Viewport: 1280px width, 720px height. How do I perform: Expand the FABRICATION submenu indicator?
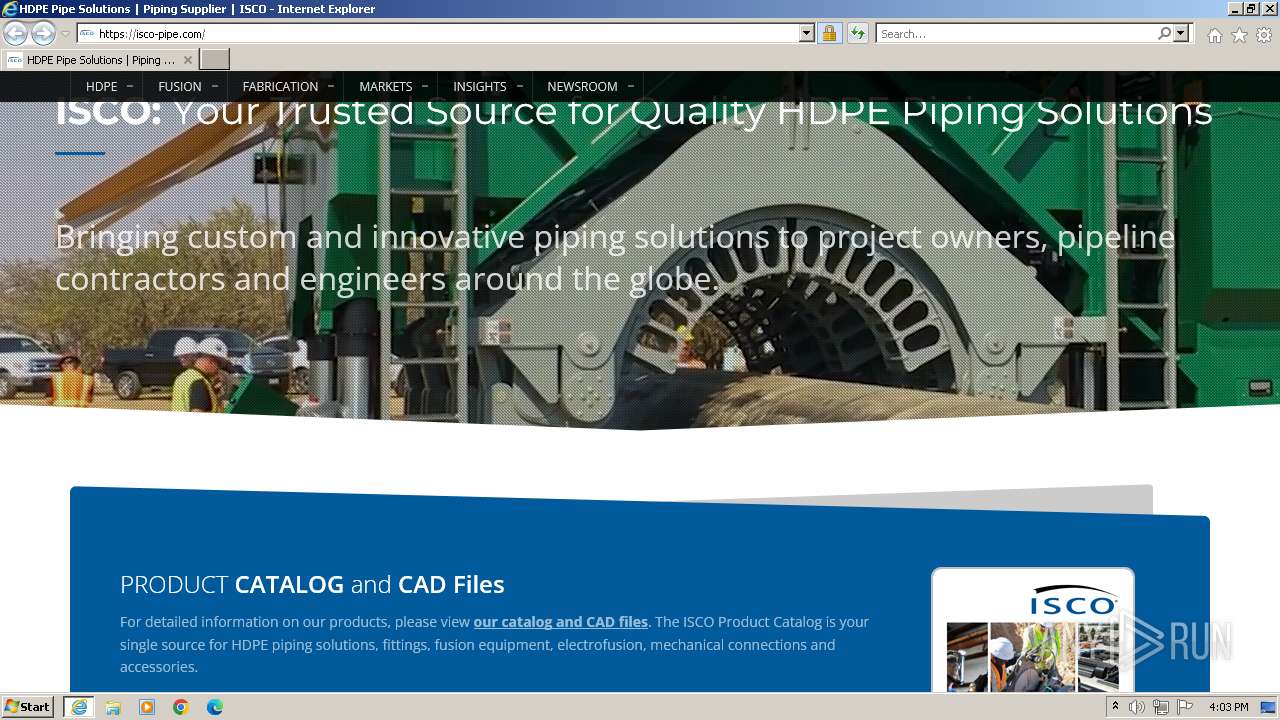pos(331,86)
